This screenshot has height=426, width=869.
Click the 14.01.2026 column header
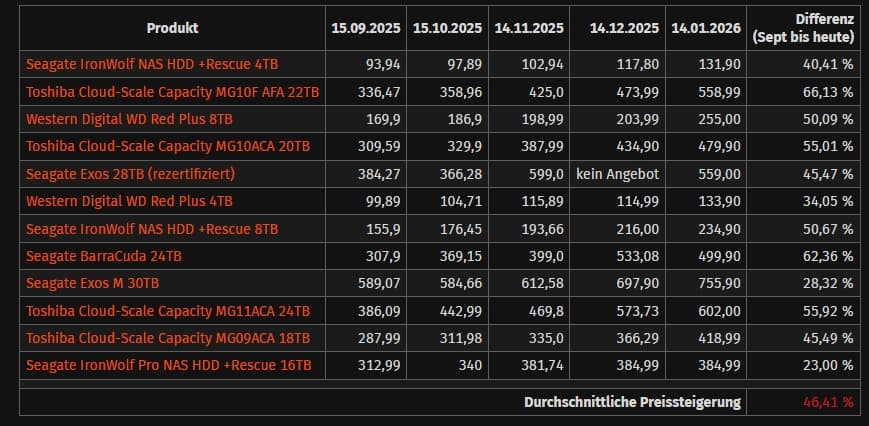pyautogui.click(x=705, y=28)
